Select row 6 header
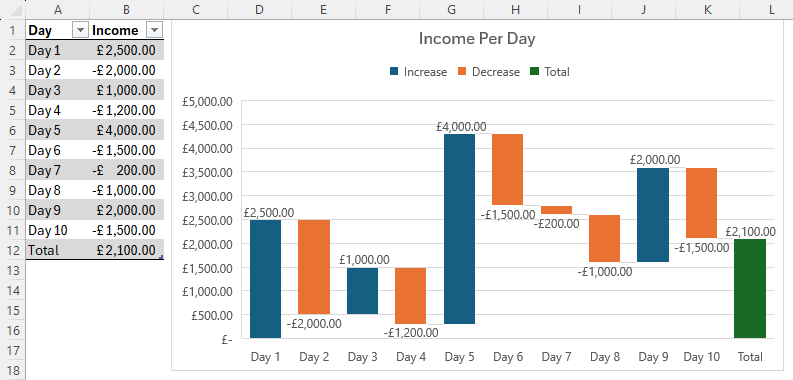Image resolution: width=793 pixels, height=380 pixels. (x=13, y=131)
